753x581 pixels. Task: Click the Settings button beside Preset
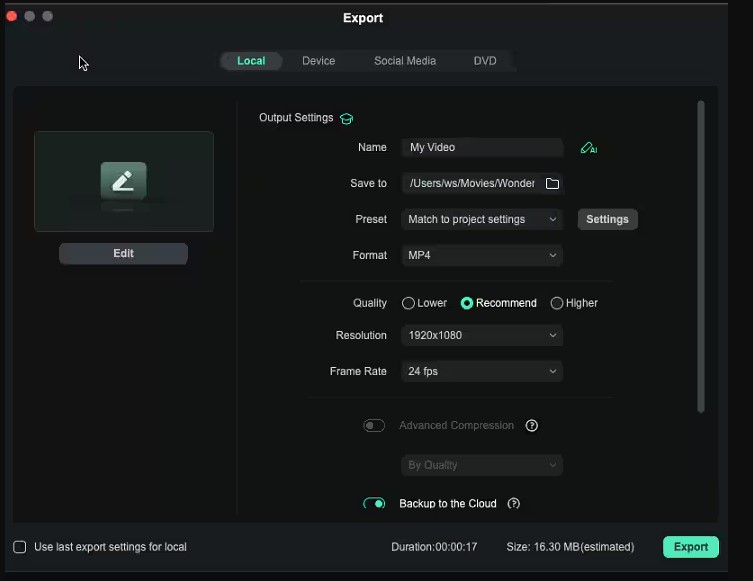607,219
